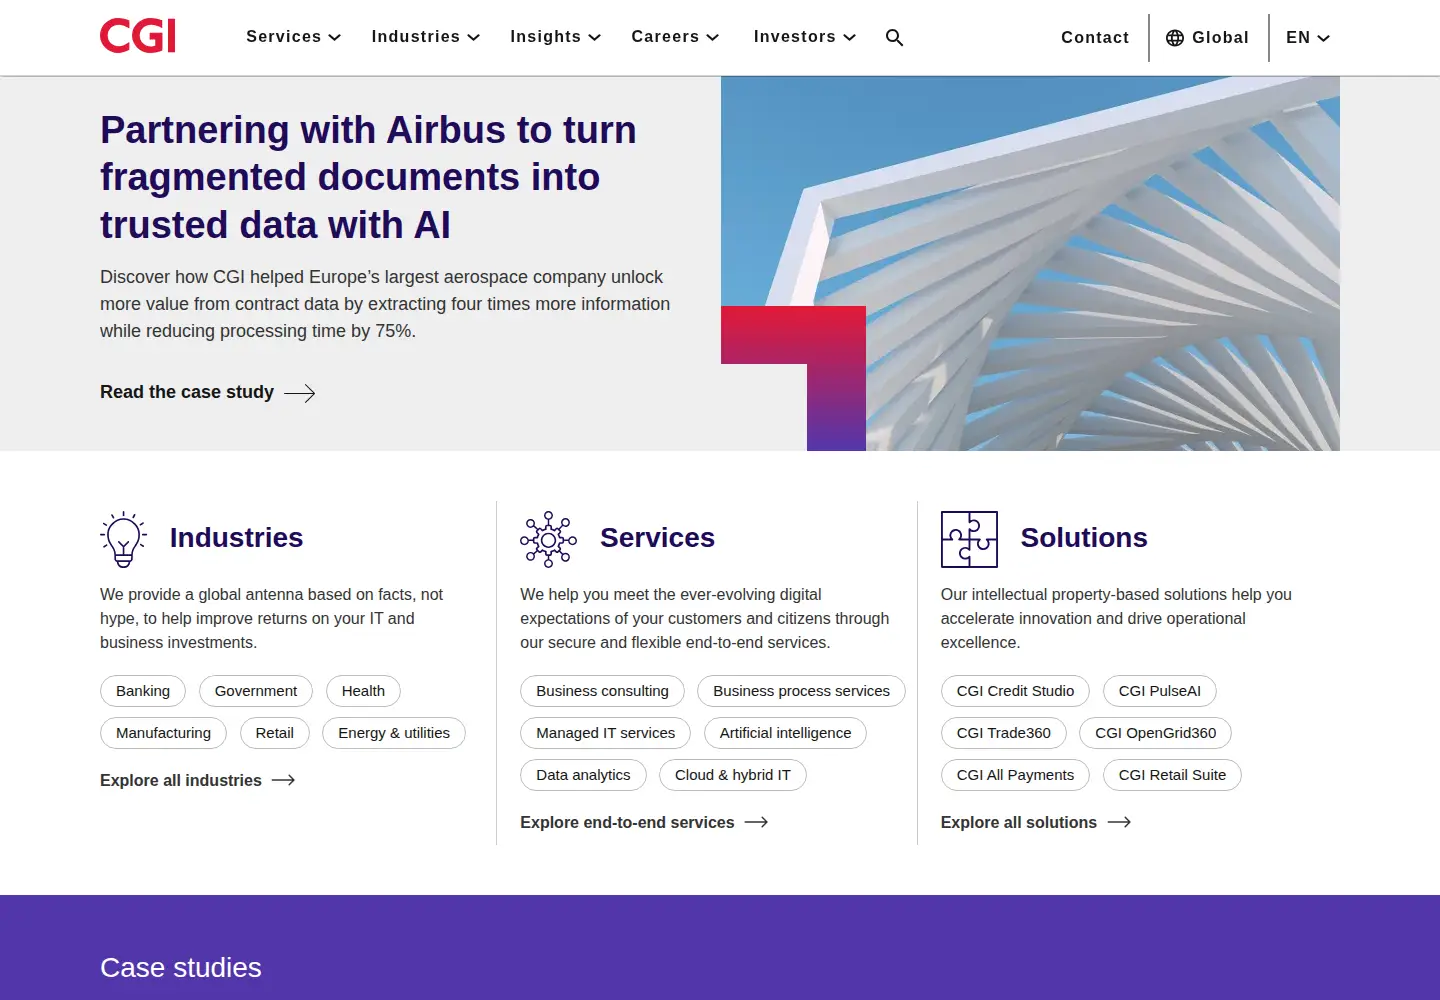1440x1000 pixels.
Task: Open the Contact page link
Action: [1094, 38]
